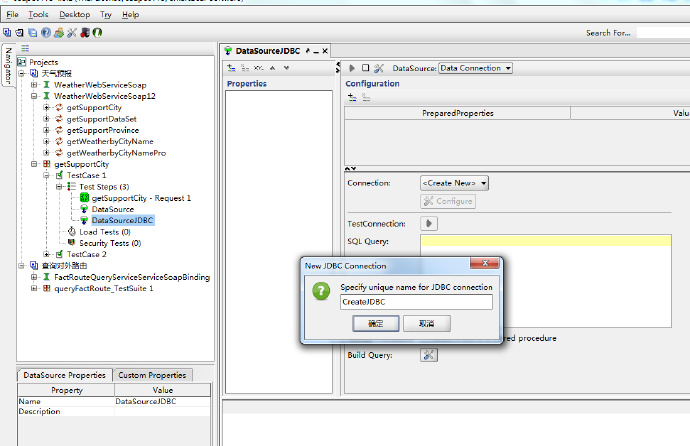Click the SQL Query text area

[546, 281]
